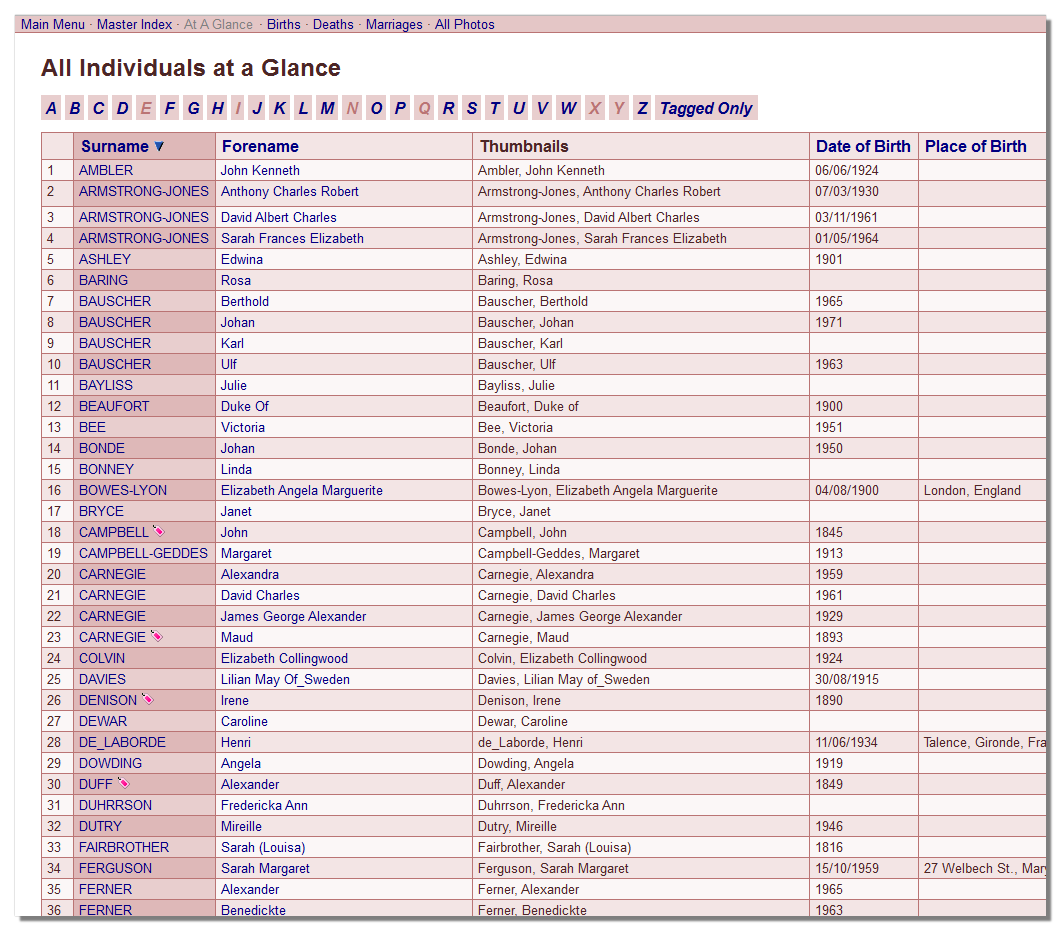Select birthplace "London, England"
The image size is (1061, 931).
(x=972, y=490)
